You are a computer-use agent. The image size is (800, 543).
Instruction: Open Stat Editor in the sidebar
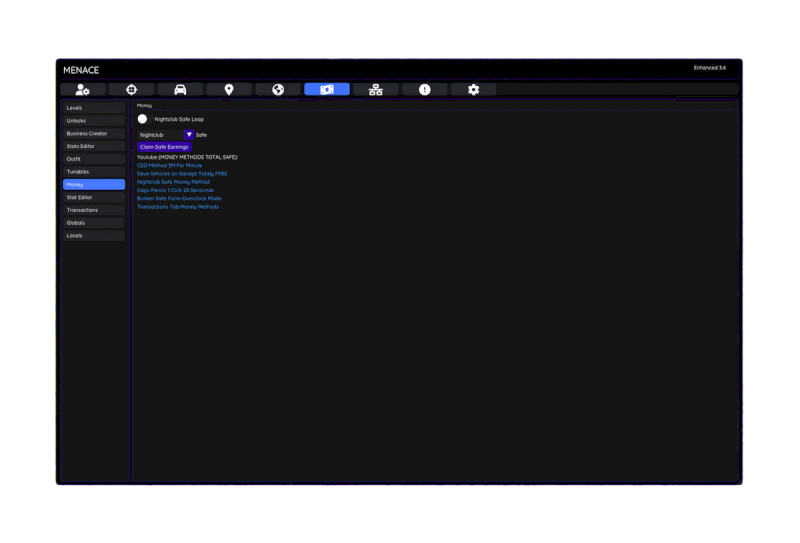(94, 197)
